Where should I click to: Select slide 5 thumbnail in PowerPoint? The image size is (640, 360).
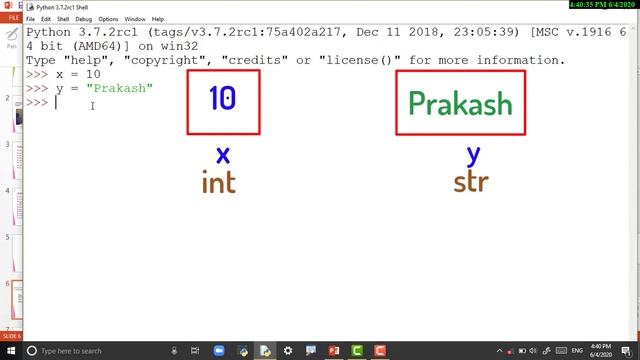[18, 253]
